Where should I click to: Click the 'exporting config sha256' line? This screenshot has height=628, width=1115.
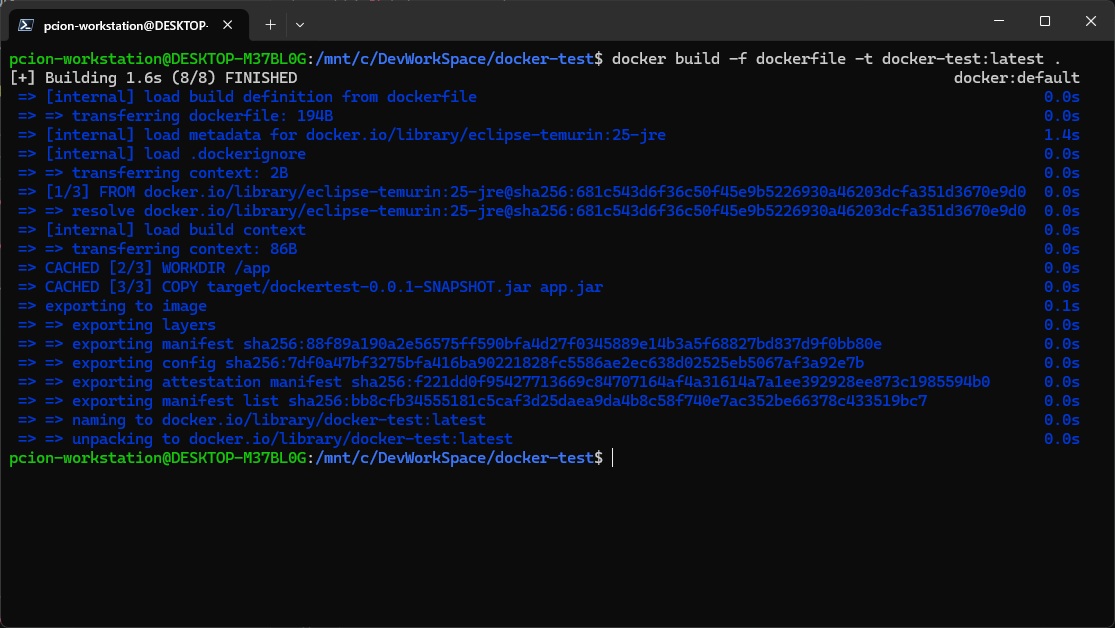pos(441,363)
